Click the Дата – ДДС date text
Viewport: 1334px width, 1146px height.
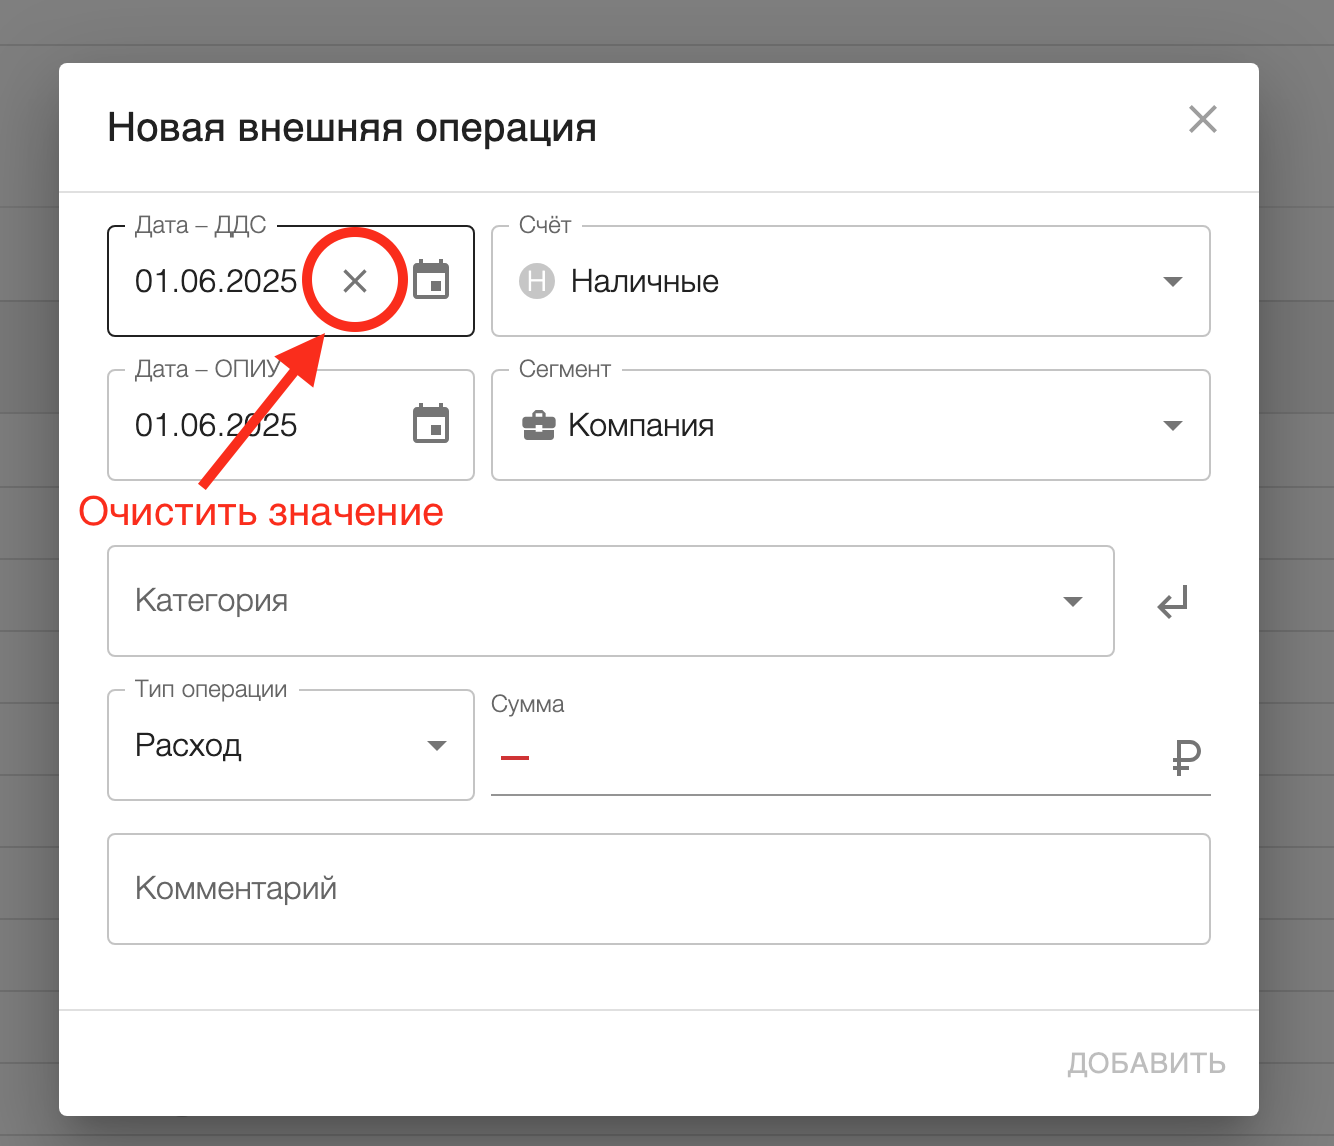click(216, 282)
